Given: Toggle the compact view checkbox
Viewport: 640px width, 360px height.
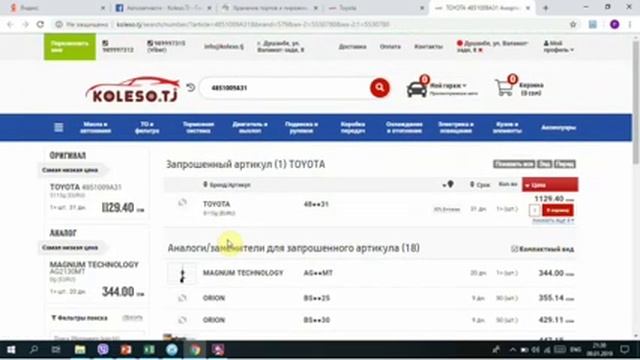Looking at the screenshot, I should click(514, 249).
